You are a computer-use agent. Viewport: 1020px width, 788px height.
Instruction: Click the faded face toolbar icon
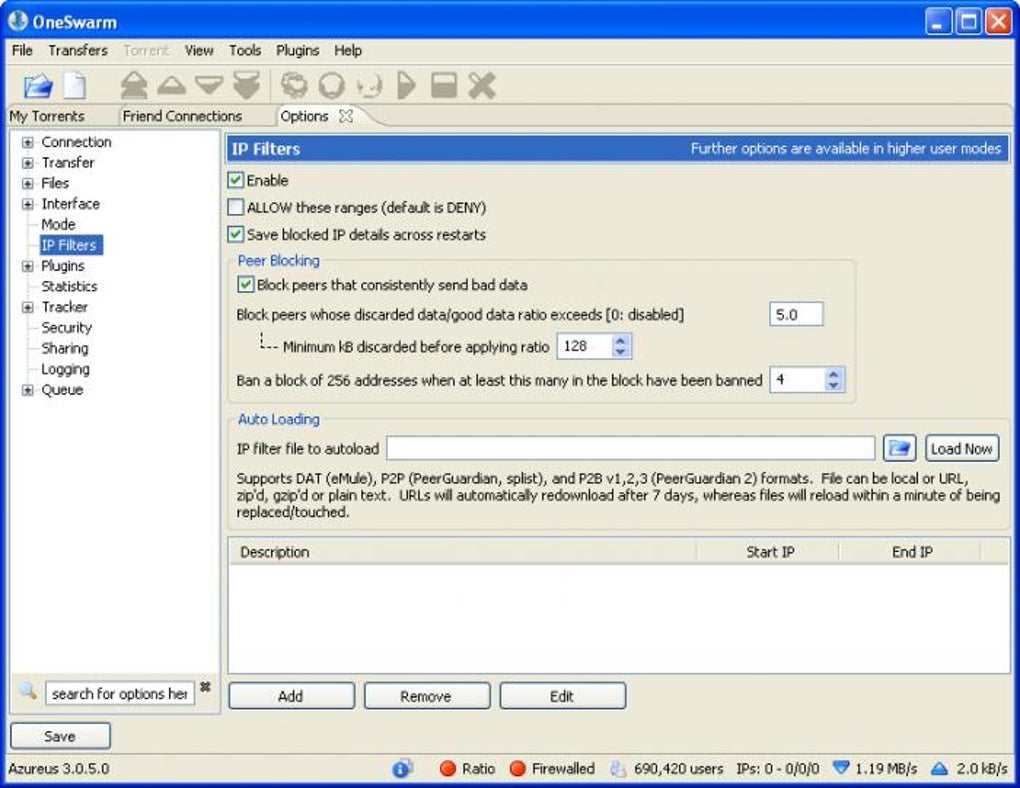point(369,85)
